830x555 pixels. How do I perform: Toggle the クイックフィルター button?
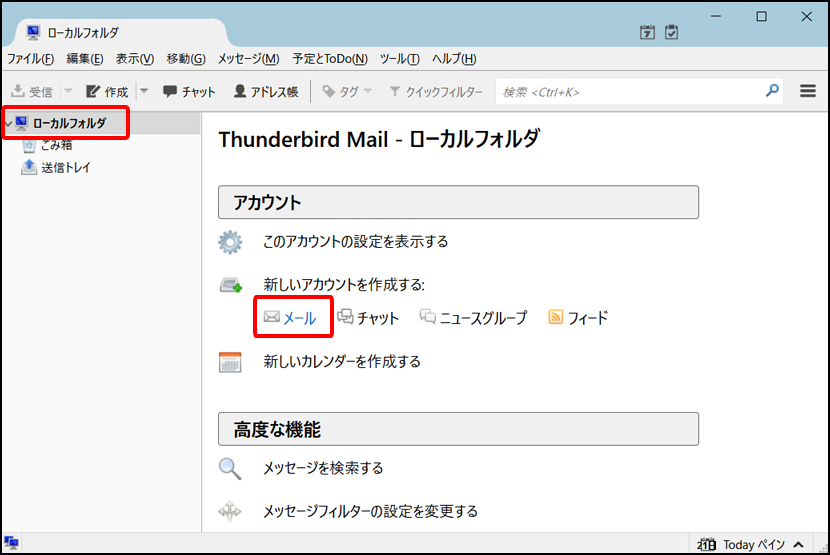tap(436, 92)
